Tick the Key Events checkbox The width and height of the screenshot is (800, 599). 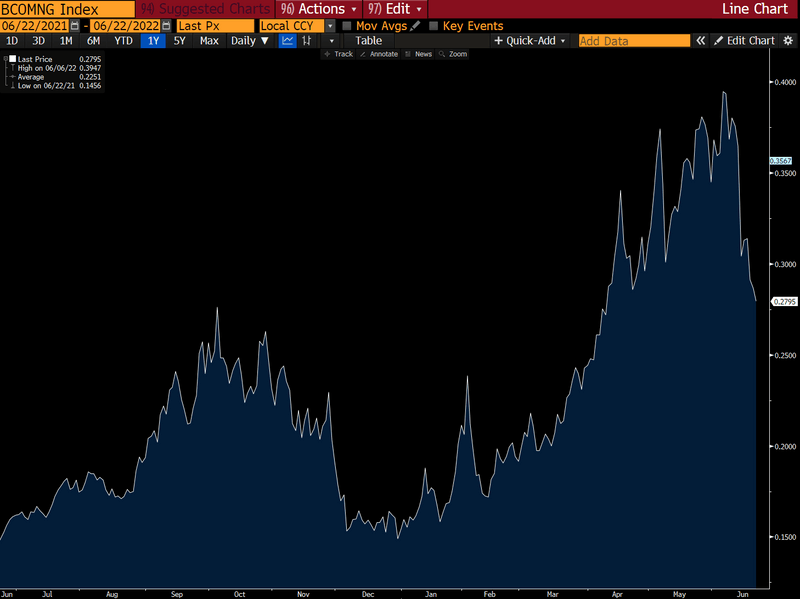coord(433,25)
